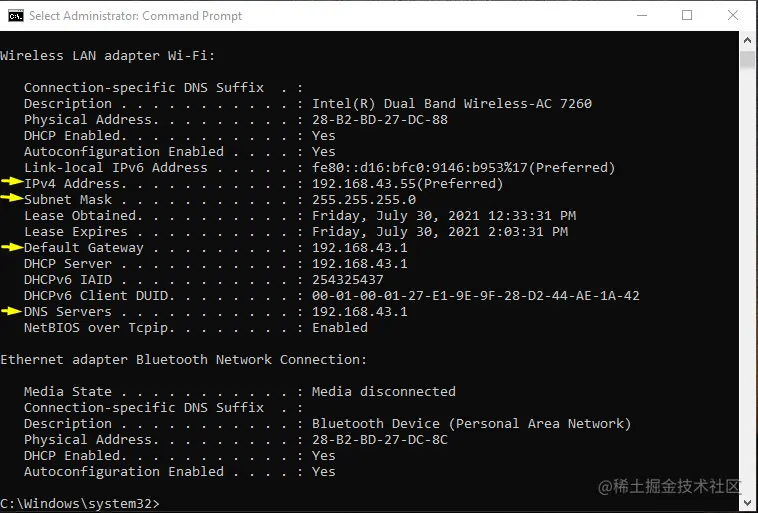Viewport: 758px width, 513px height.
Task: Click the 'DHCP Server' label
Action: coord(68,264)
